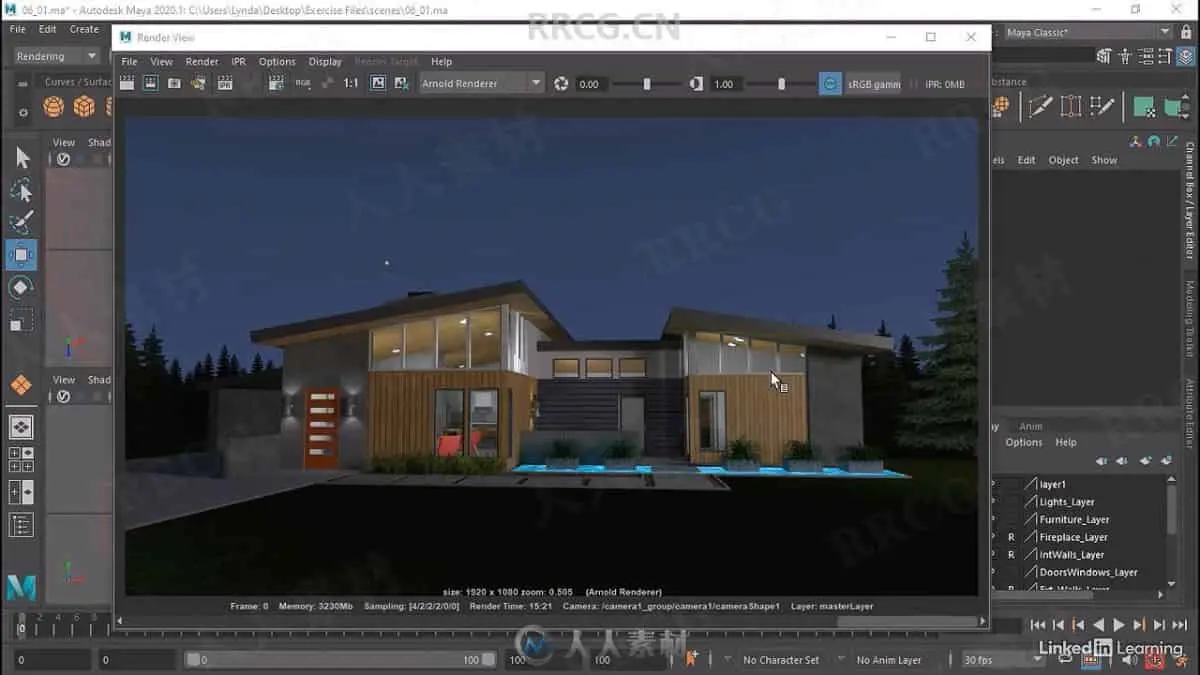Click the Outliner toggle icon in toolbox
Viewport: 1200px width, 675px height.
[x=21, y=525]
